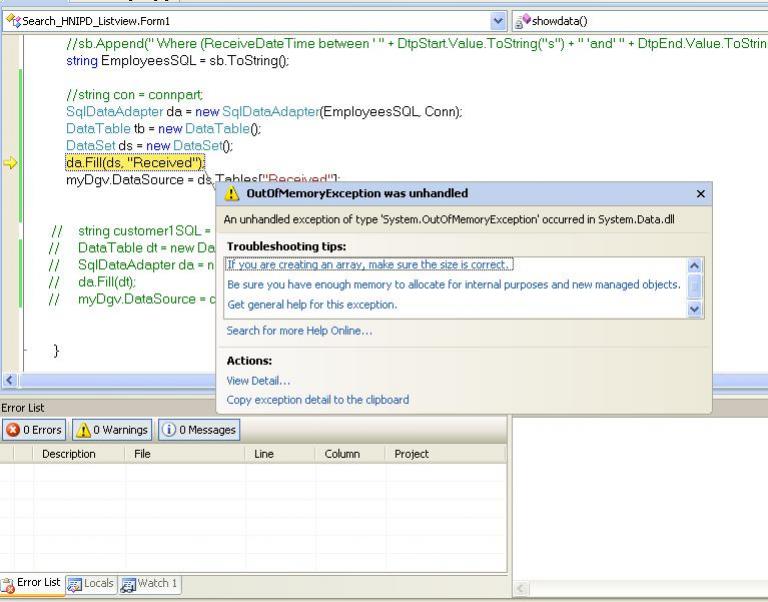The width and height of the screenshot is (768, 602).
Task: Open 'Search for more Help Online...' link
Action: point(299,330)
